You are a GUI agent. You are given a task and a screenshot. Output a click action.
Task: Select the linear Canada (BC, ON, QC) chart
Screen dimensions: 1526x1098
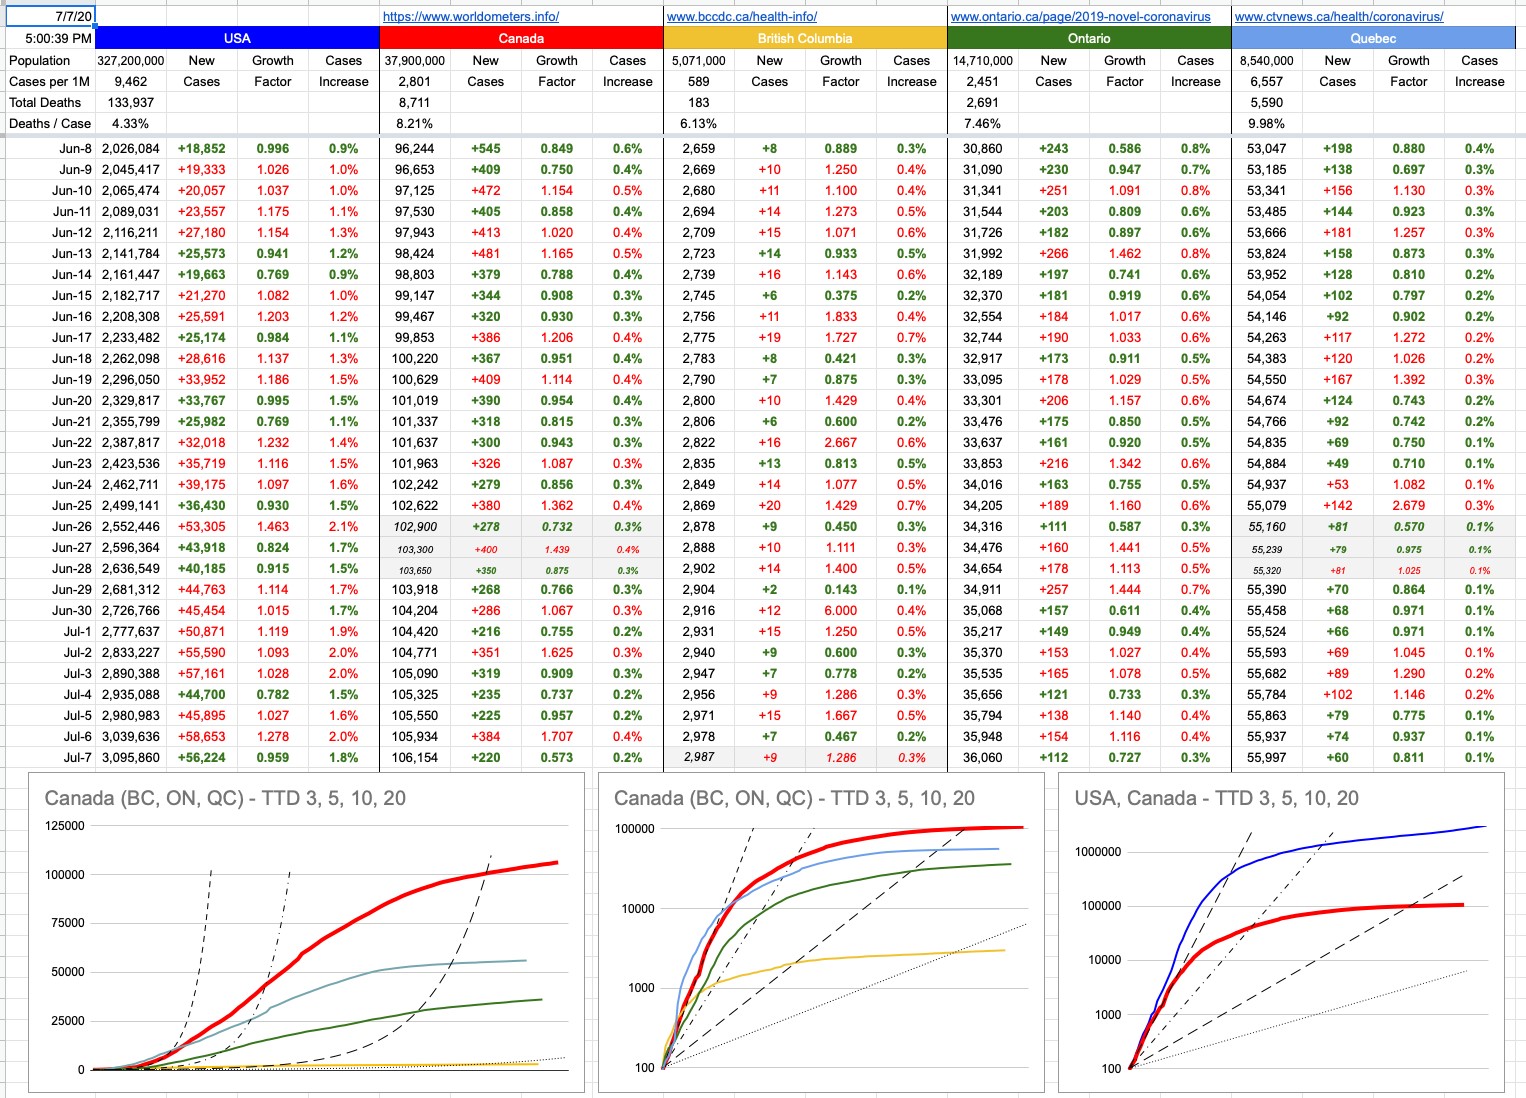[306, 933]
